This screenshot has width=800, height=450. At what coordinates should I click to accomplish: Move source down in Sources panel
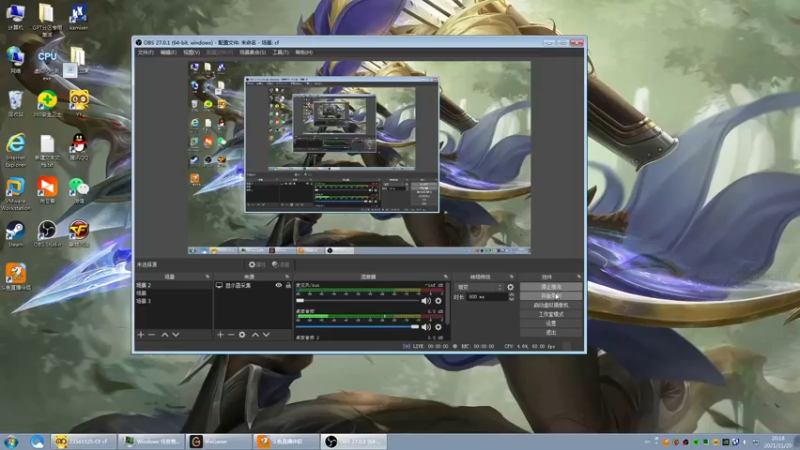[x=266, y=335]
